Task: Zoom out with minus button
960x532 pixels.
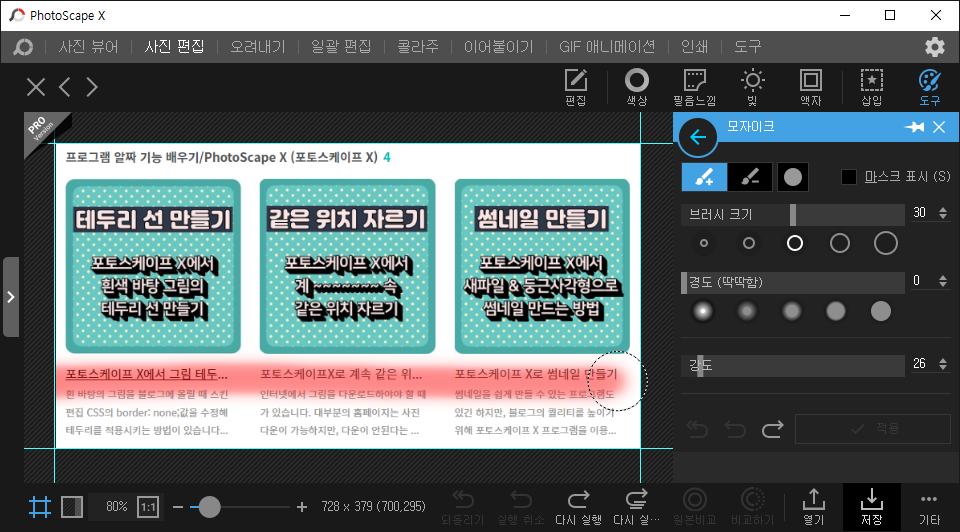Action: point(178,507)
